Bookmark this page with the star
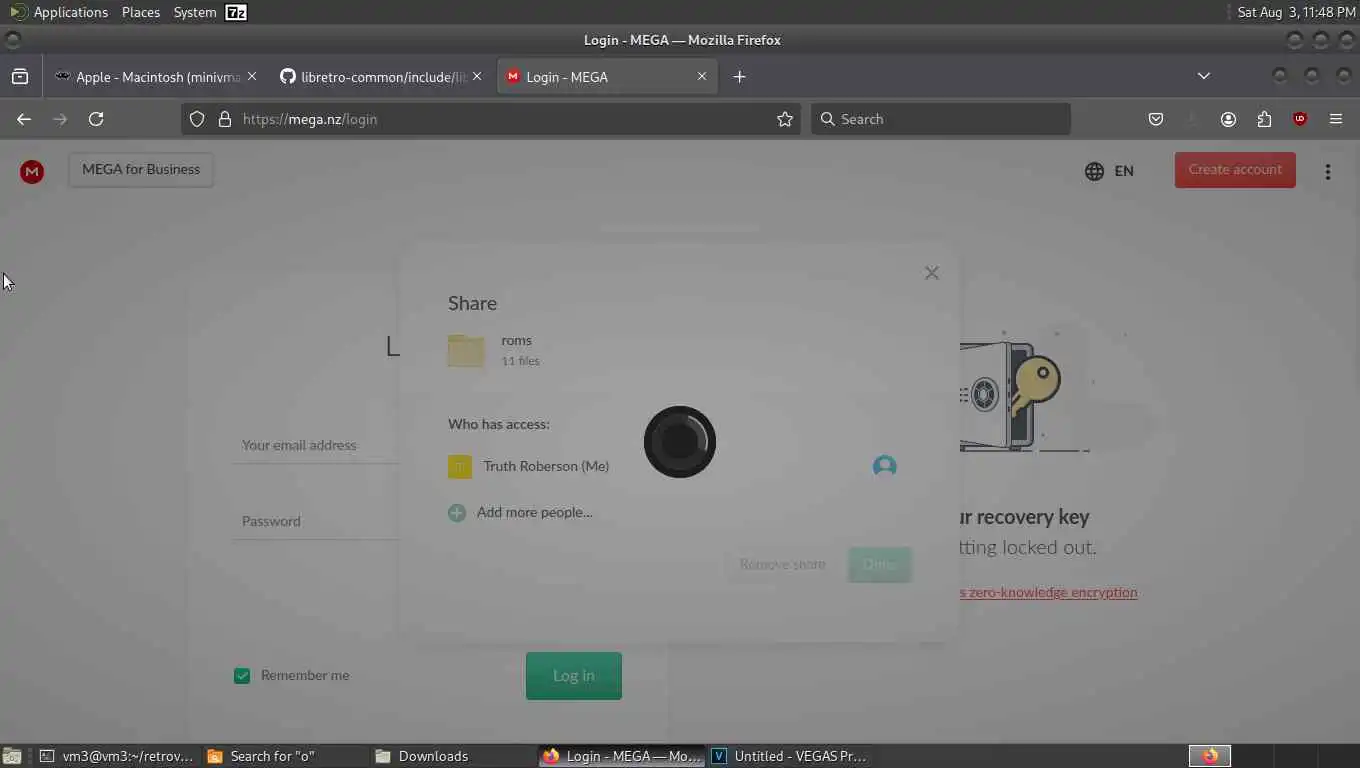The width and height of the screenshot is (1360, 768). pyautogui.click(x=785, y=119)
